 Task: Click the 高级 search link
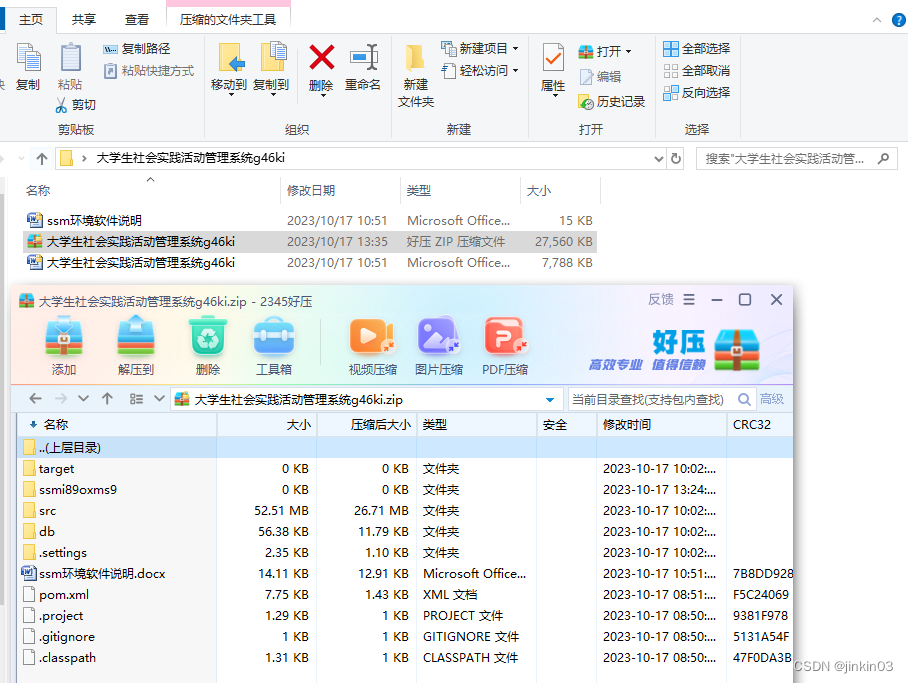click(772, 399)
